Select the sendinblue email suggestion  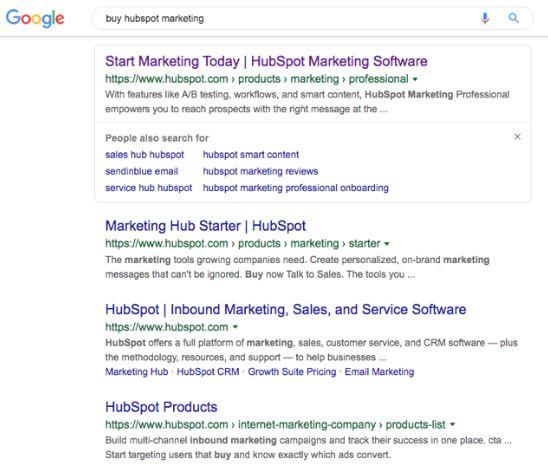point(142,172)
